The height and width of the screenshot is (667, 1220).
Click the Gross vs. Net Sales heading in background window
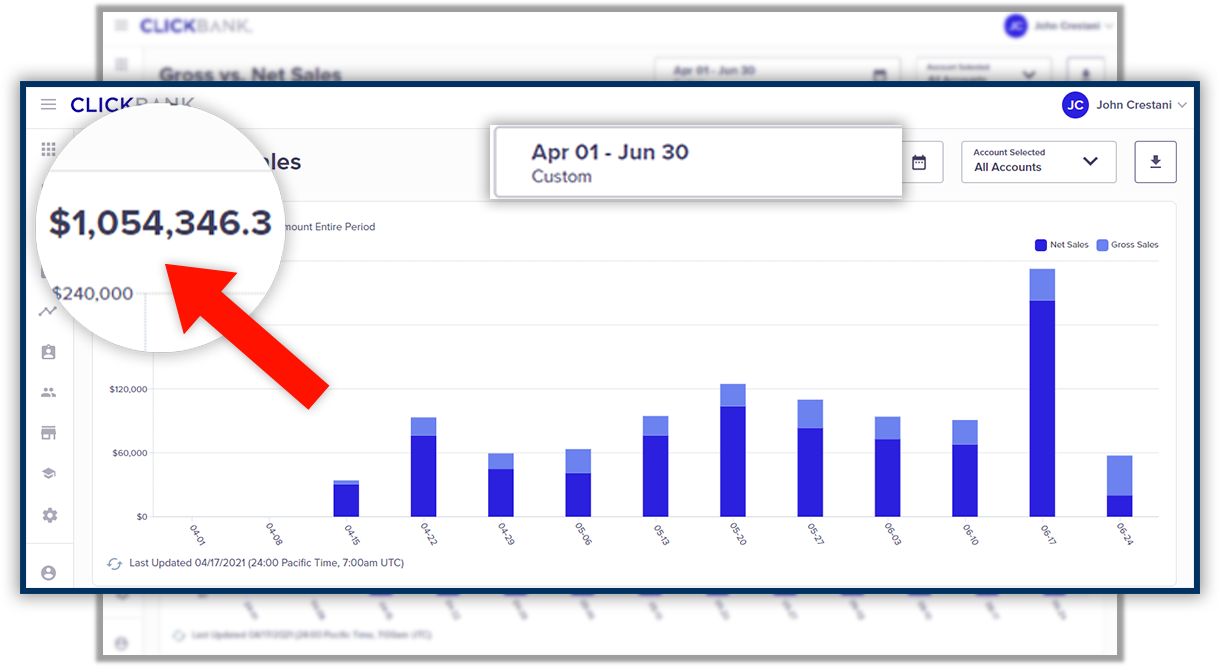[250, 74]
